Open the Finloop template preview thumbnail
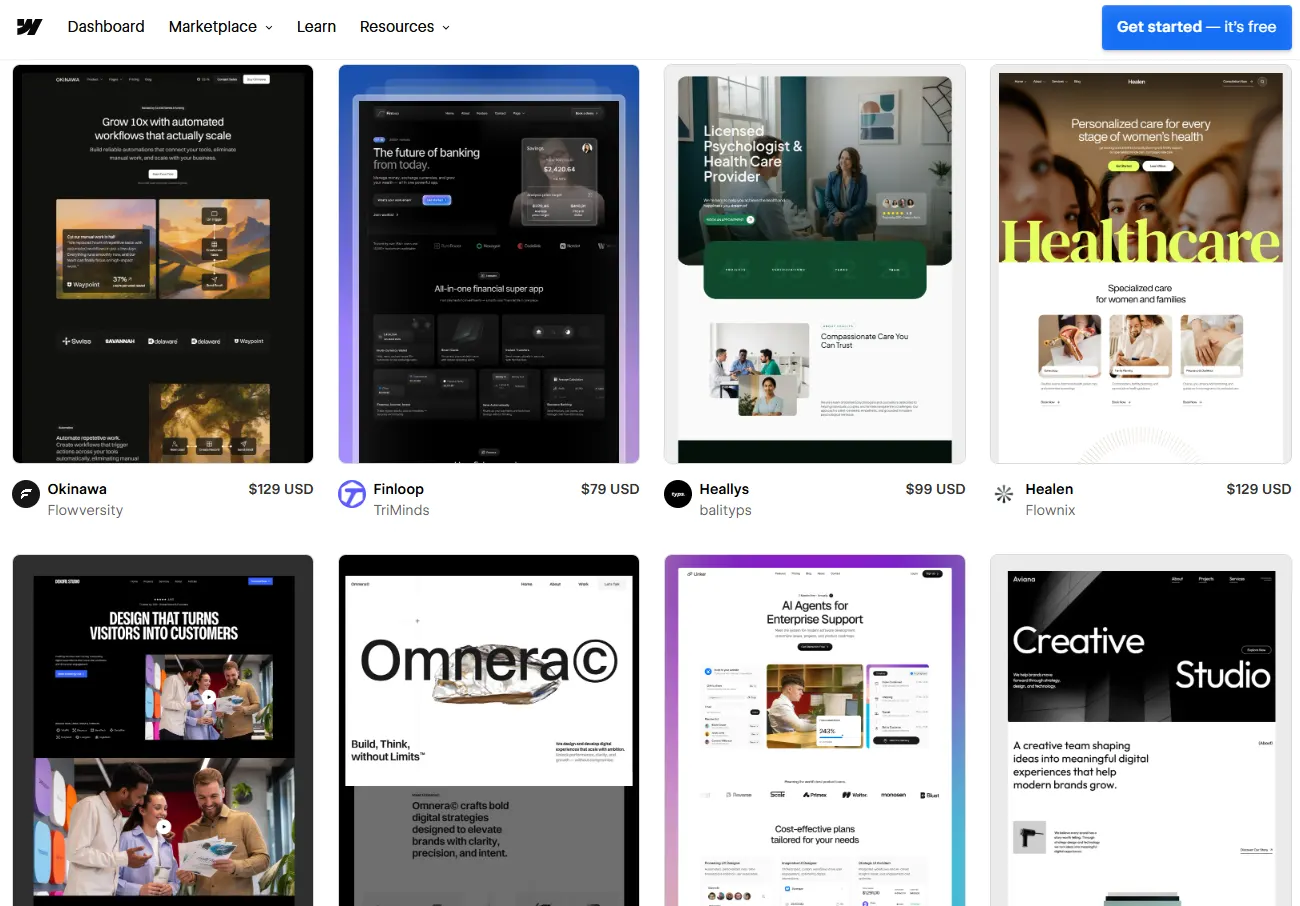Viewport: 1300px width, 906px height. coord(489,264)
